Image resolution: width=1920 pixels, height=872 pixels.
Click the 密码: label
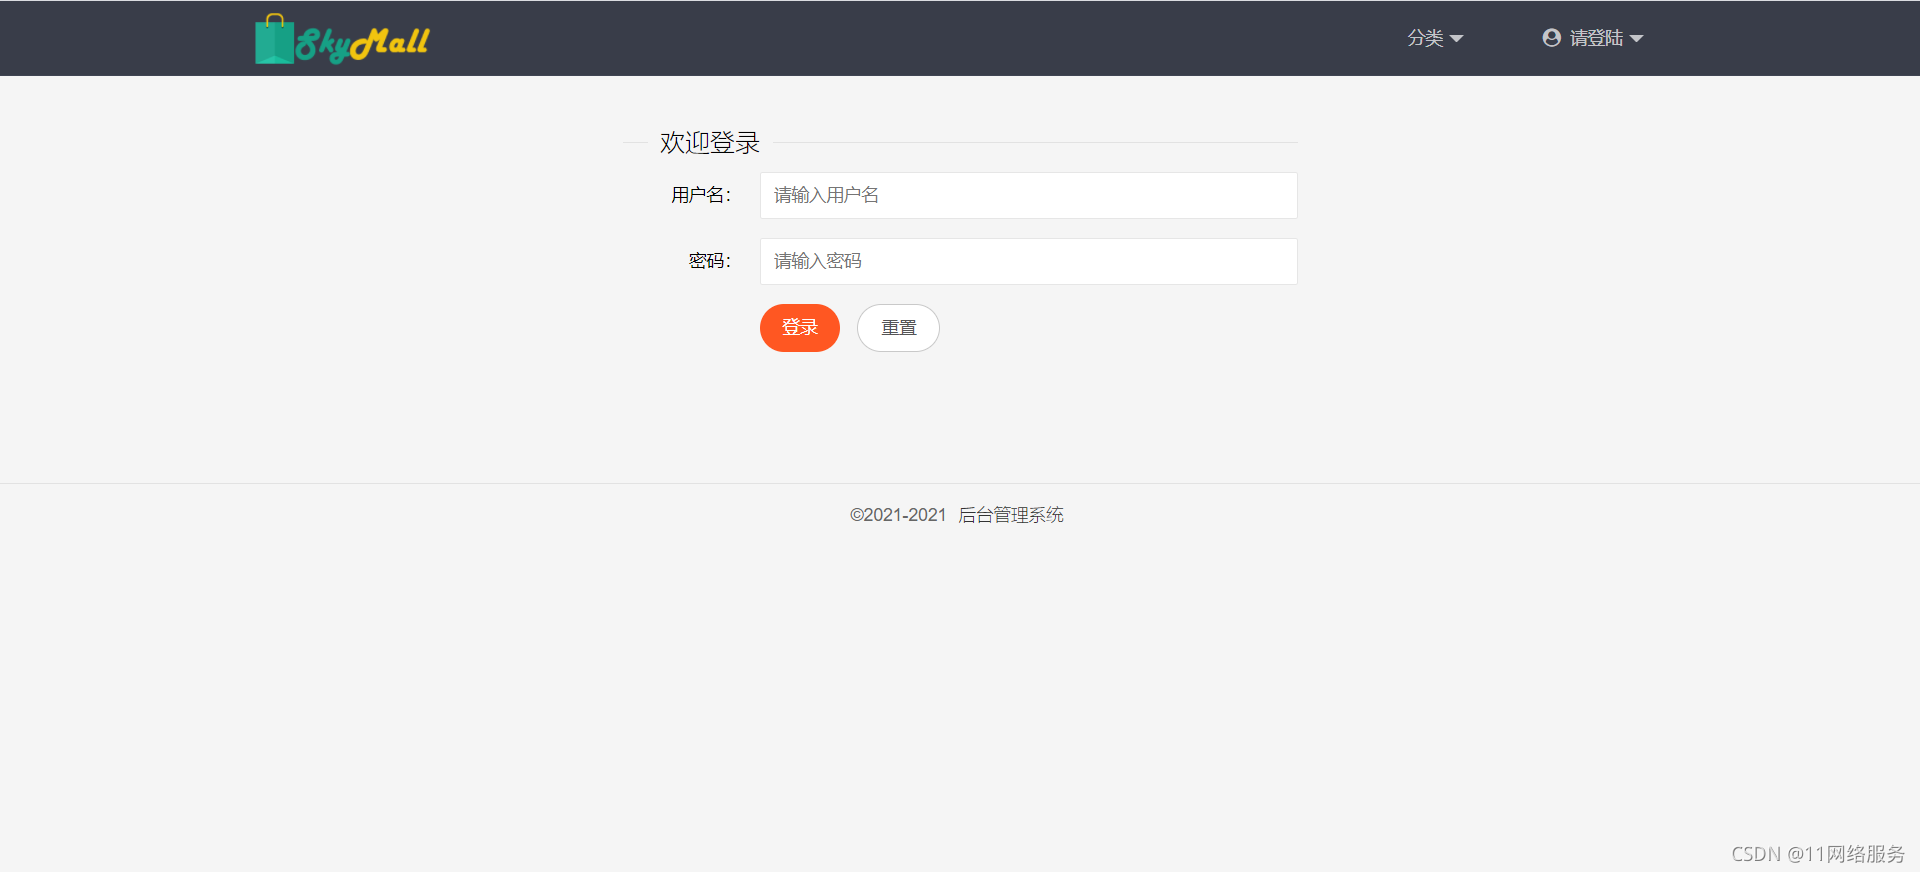click(710, 261)
